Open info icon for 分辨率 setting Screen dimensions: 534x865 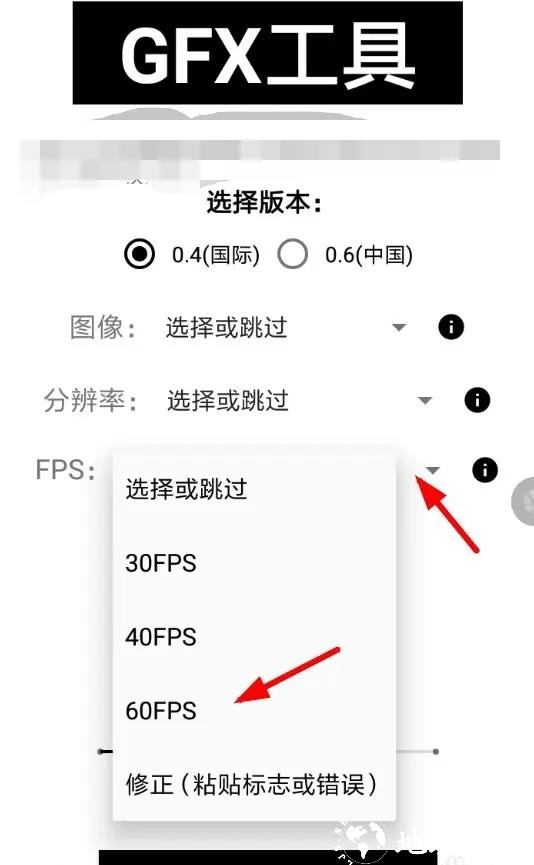click(477, 400)
